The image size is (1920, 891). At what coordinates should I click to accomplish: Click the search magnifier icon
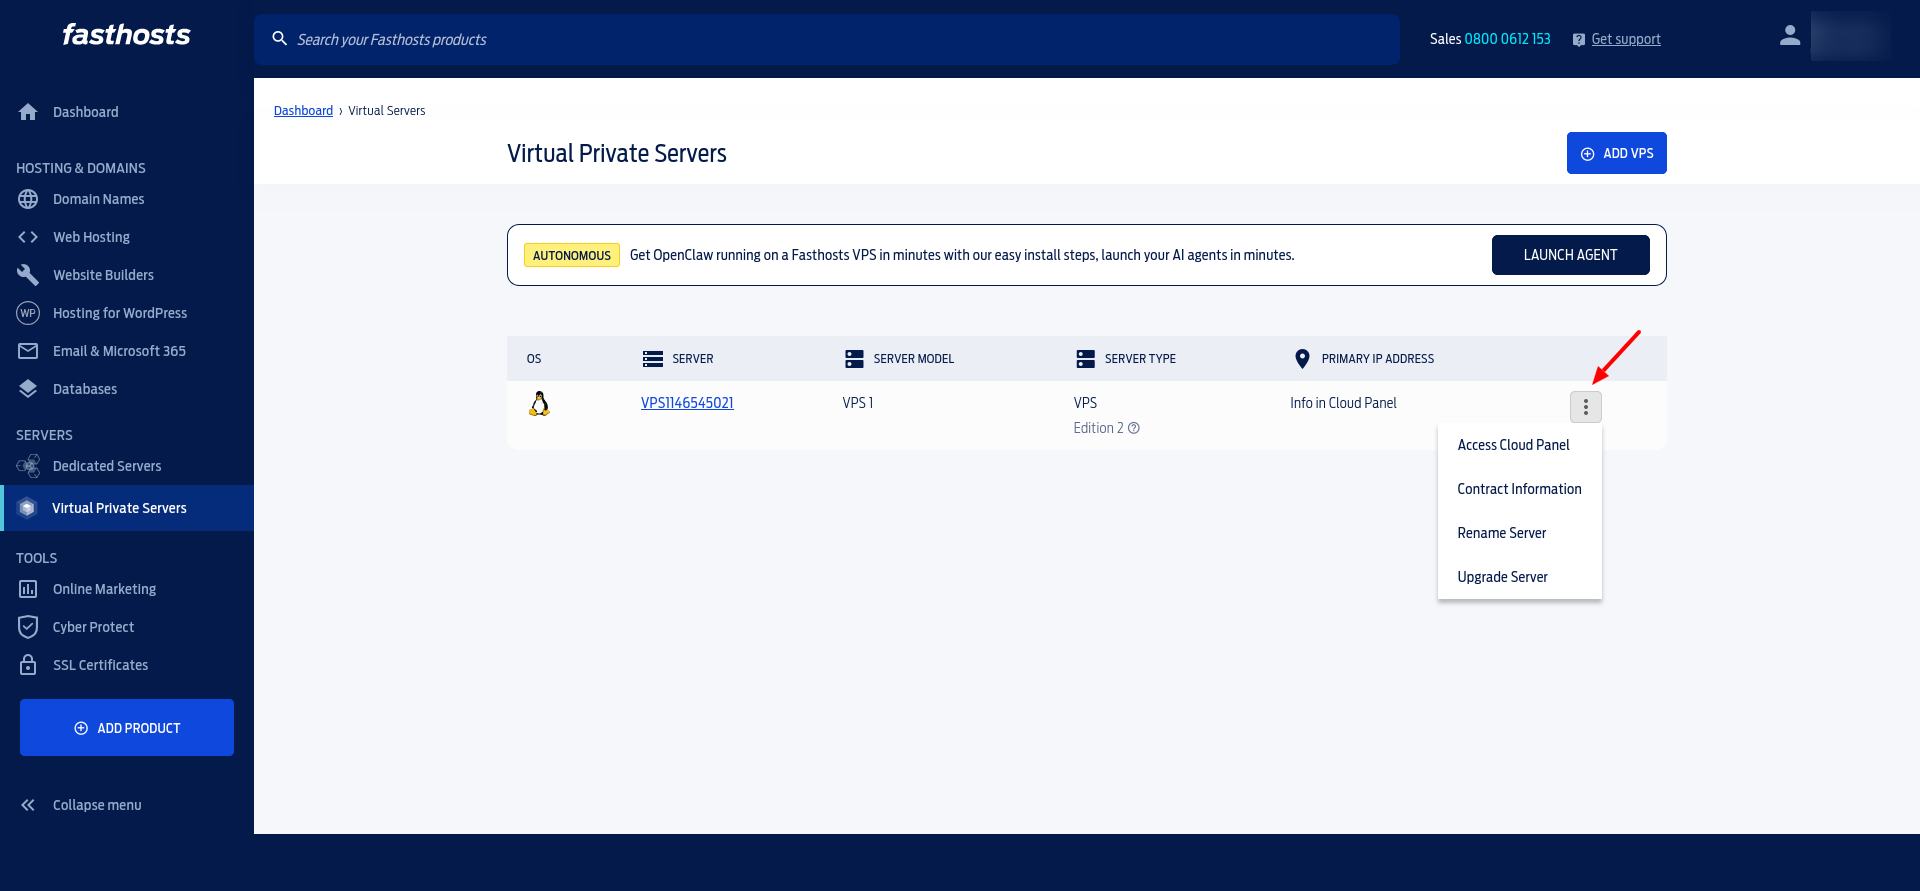coord(280,39)
